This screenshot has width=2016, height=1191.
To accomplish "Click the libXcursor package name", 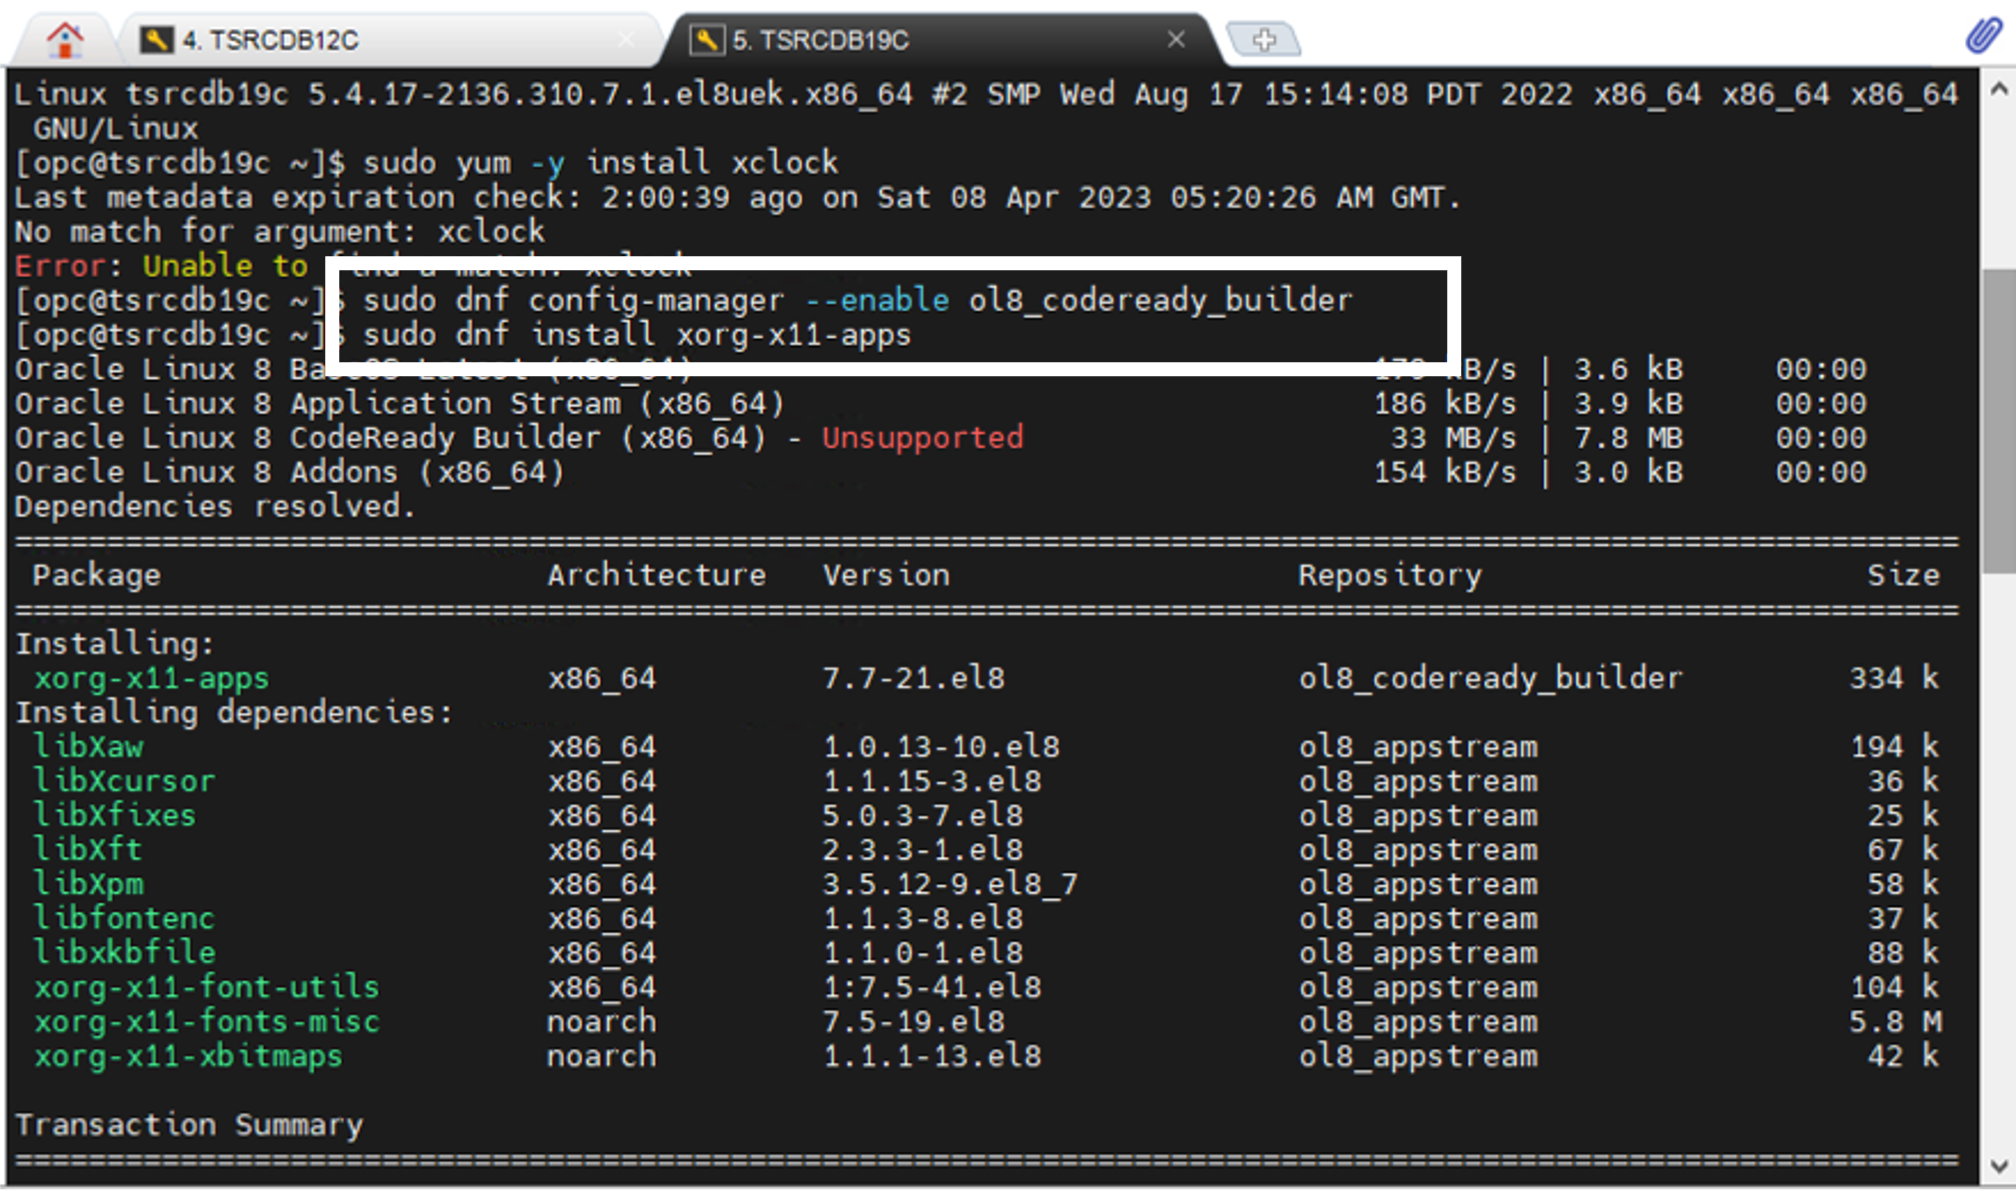I will tap(124, 781).
